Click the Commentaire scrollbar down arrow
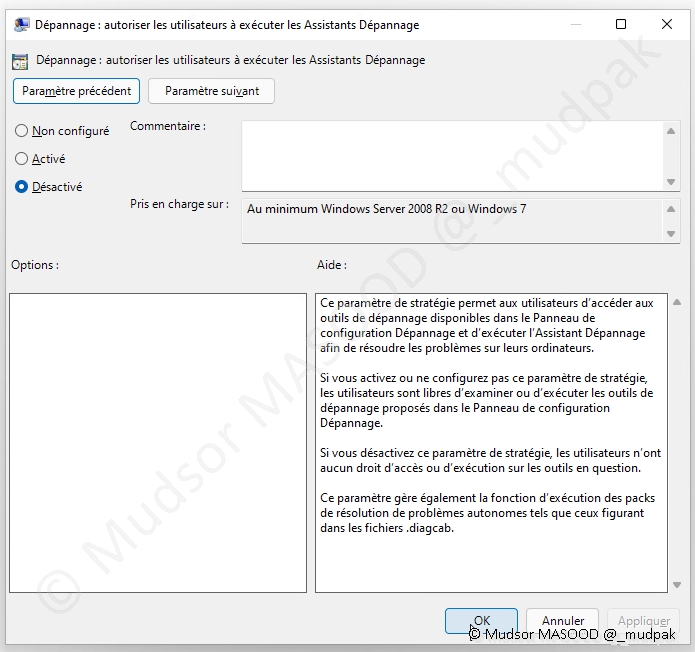 [672, 181]
